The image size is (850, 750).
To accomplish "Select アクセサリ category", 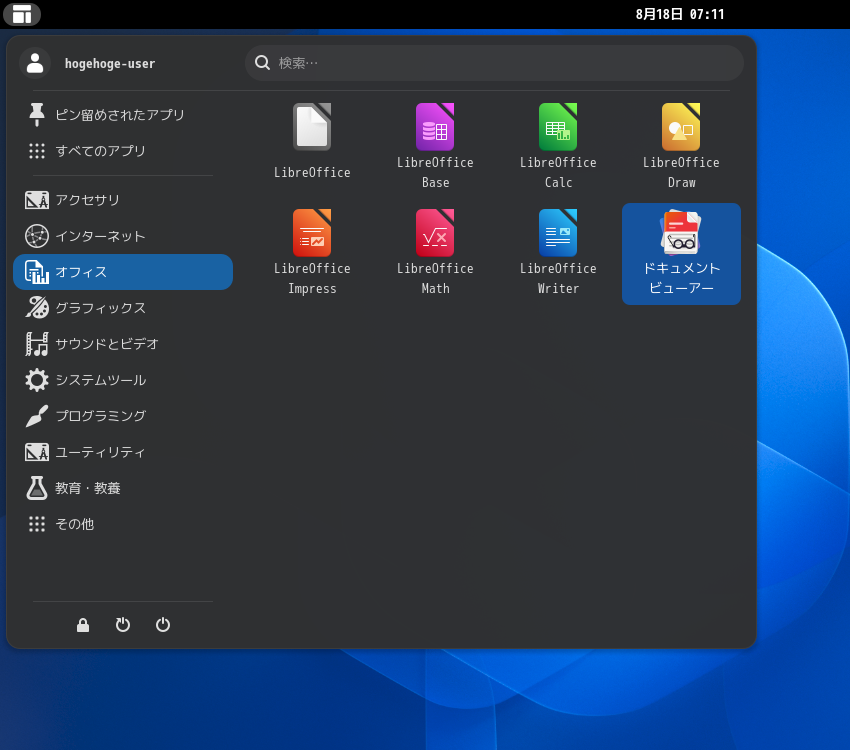I will coord(123,200).
